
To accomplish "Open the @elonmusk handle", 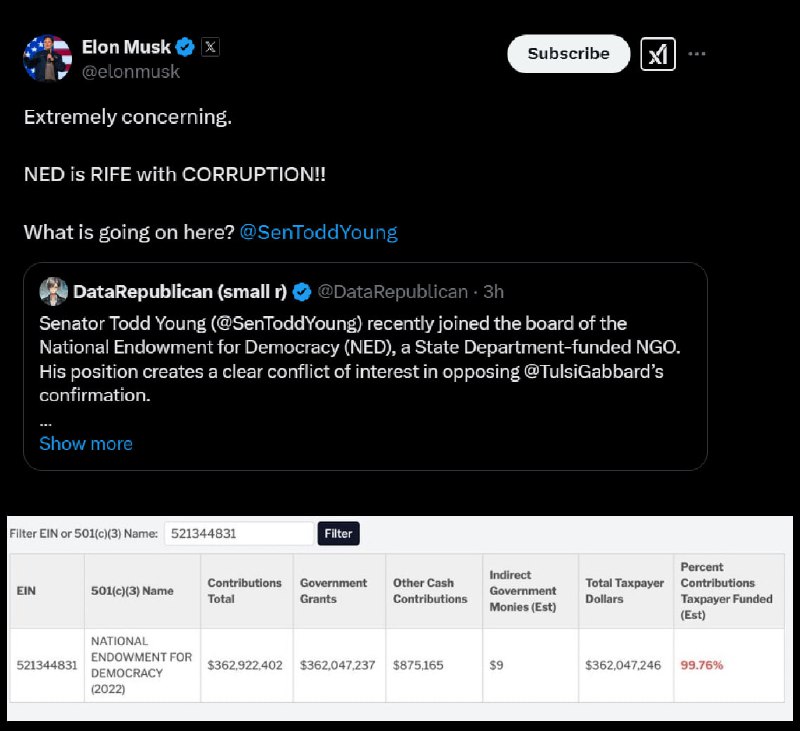I will [x=131, y=72].
